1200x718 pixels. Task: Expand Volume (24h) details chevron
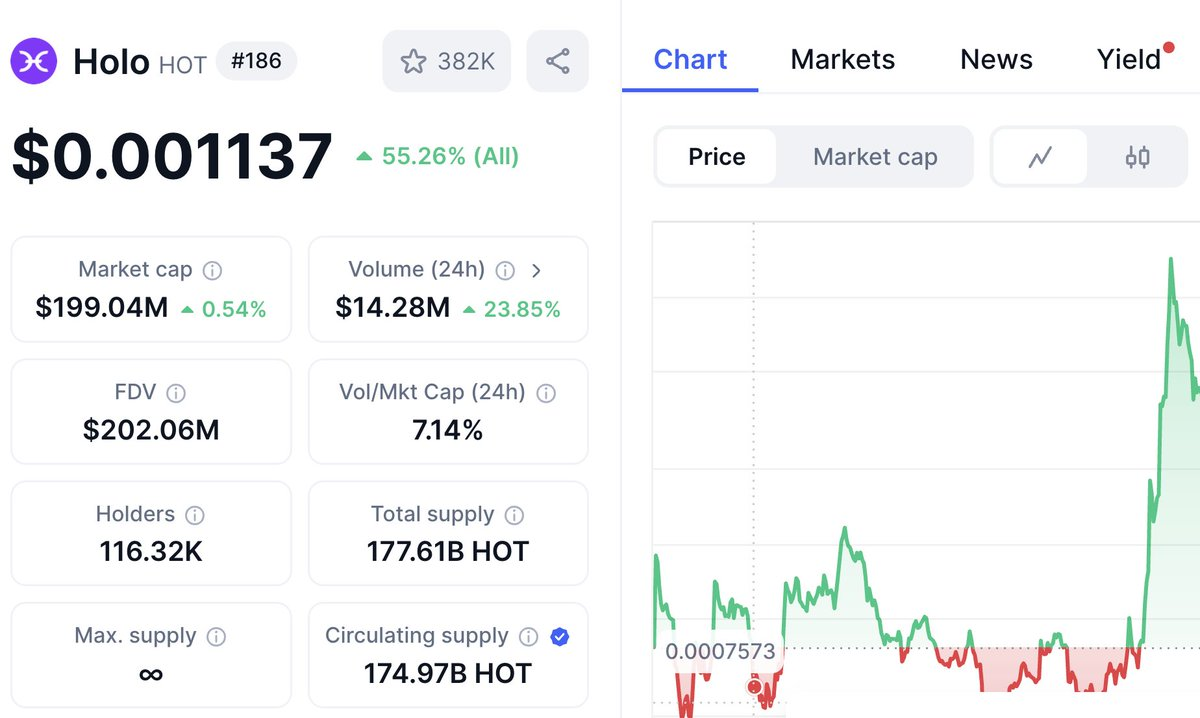point(537,270)
